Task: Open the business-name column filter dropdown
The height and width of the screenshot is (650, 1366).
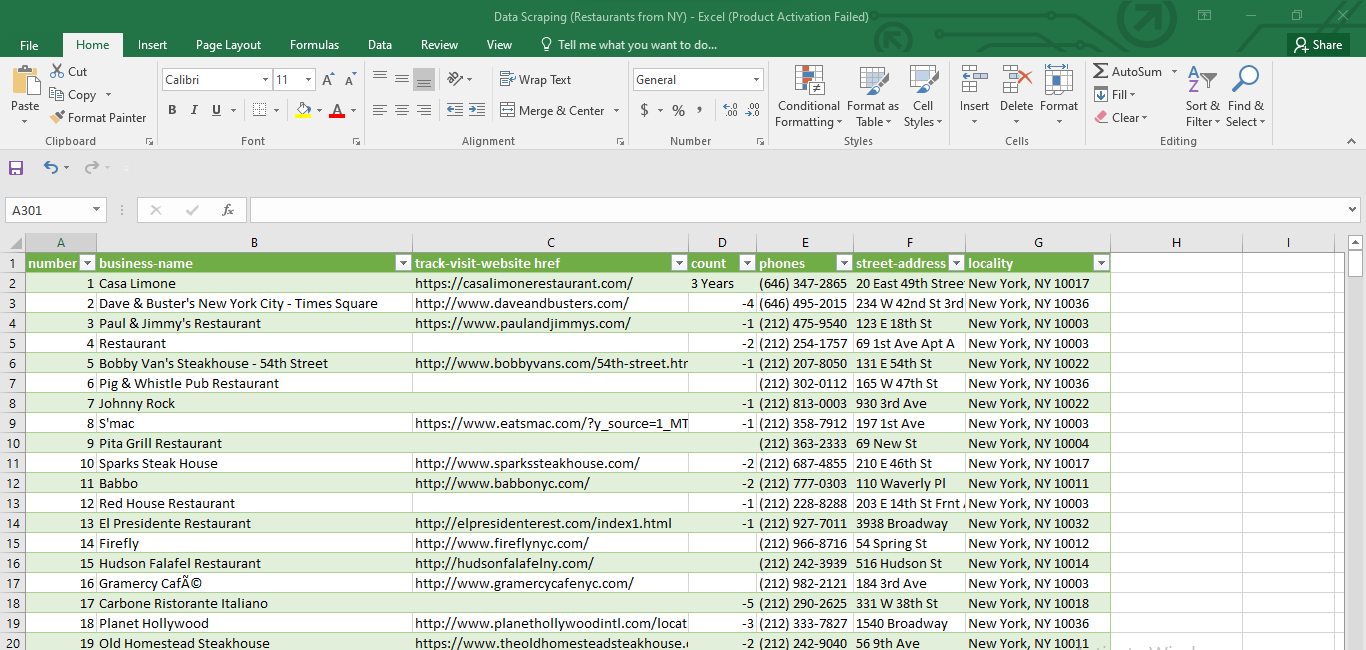Action: [x=403, y=263]
